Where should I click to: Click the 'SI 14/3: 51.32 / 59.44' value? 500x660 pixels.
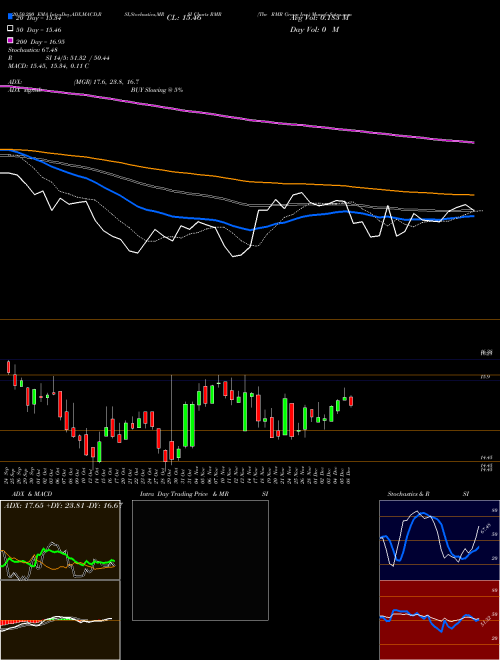(78, 58)
